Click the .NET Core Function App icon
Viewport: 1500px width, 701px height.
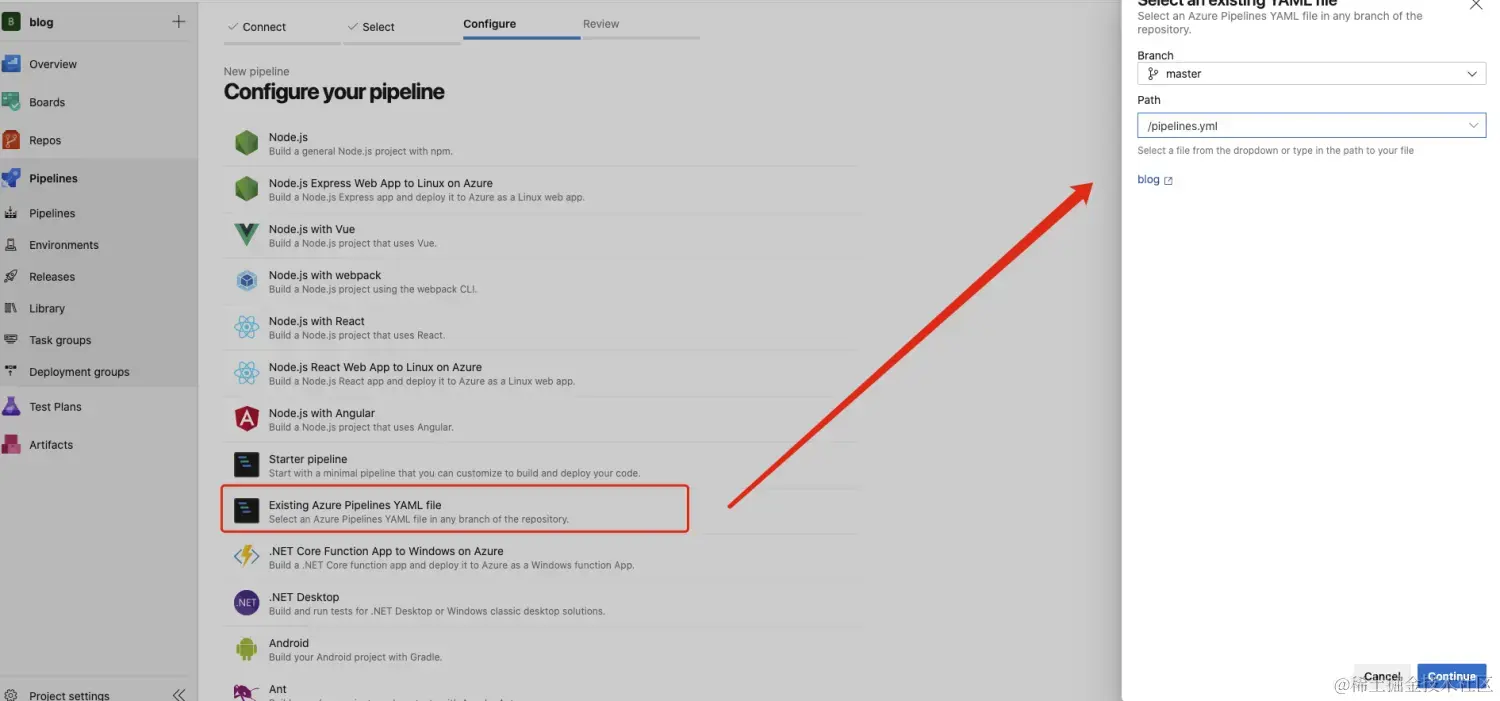[x=246, y=557]
